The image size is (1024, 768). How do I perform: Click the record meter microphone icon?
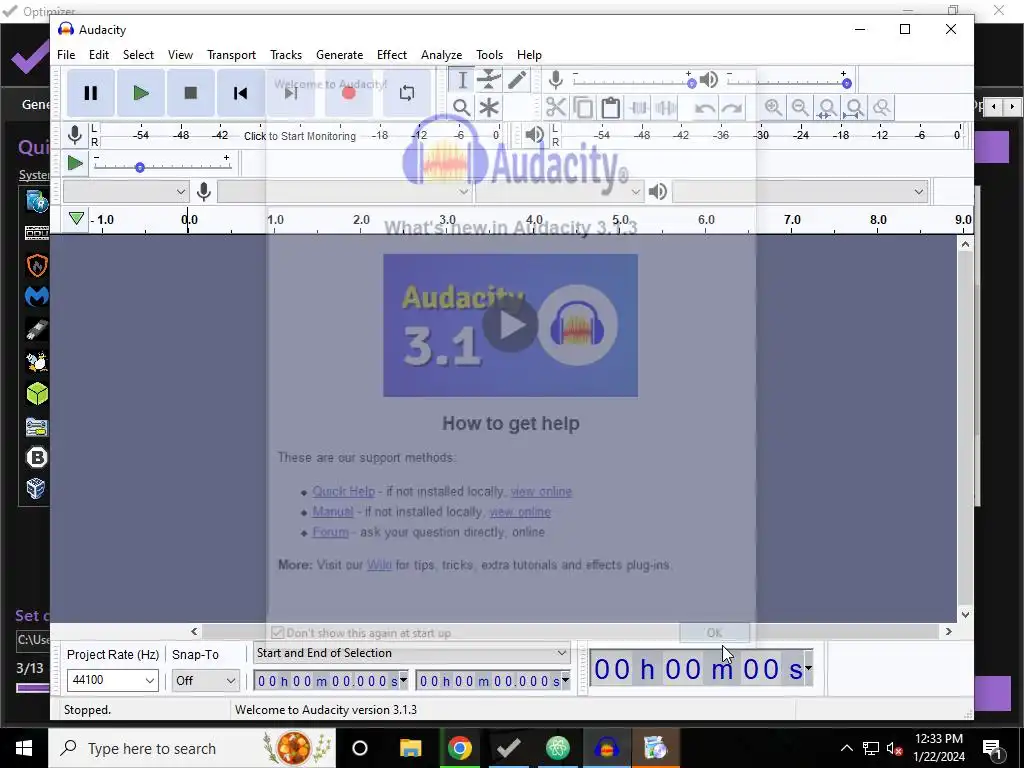pos(75,135)
